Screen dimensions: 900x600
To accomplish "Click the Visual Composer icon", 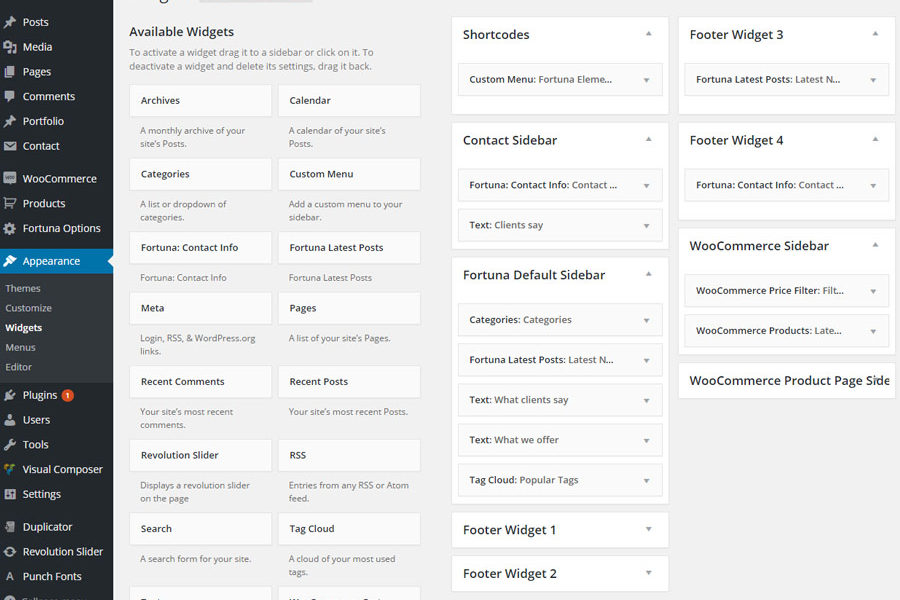I will point(9,470).
